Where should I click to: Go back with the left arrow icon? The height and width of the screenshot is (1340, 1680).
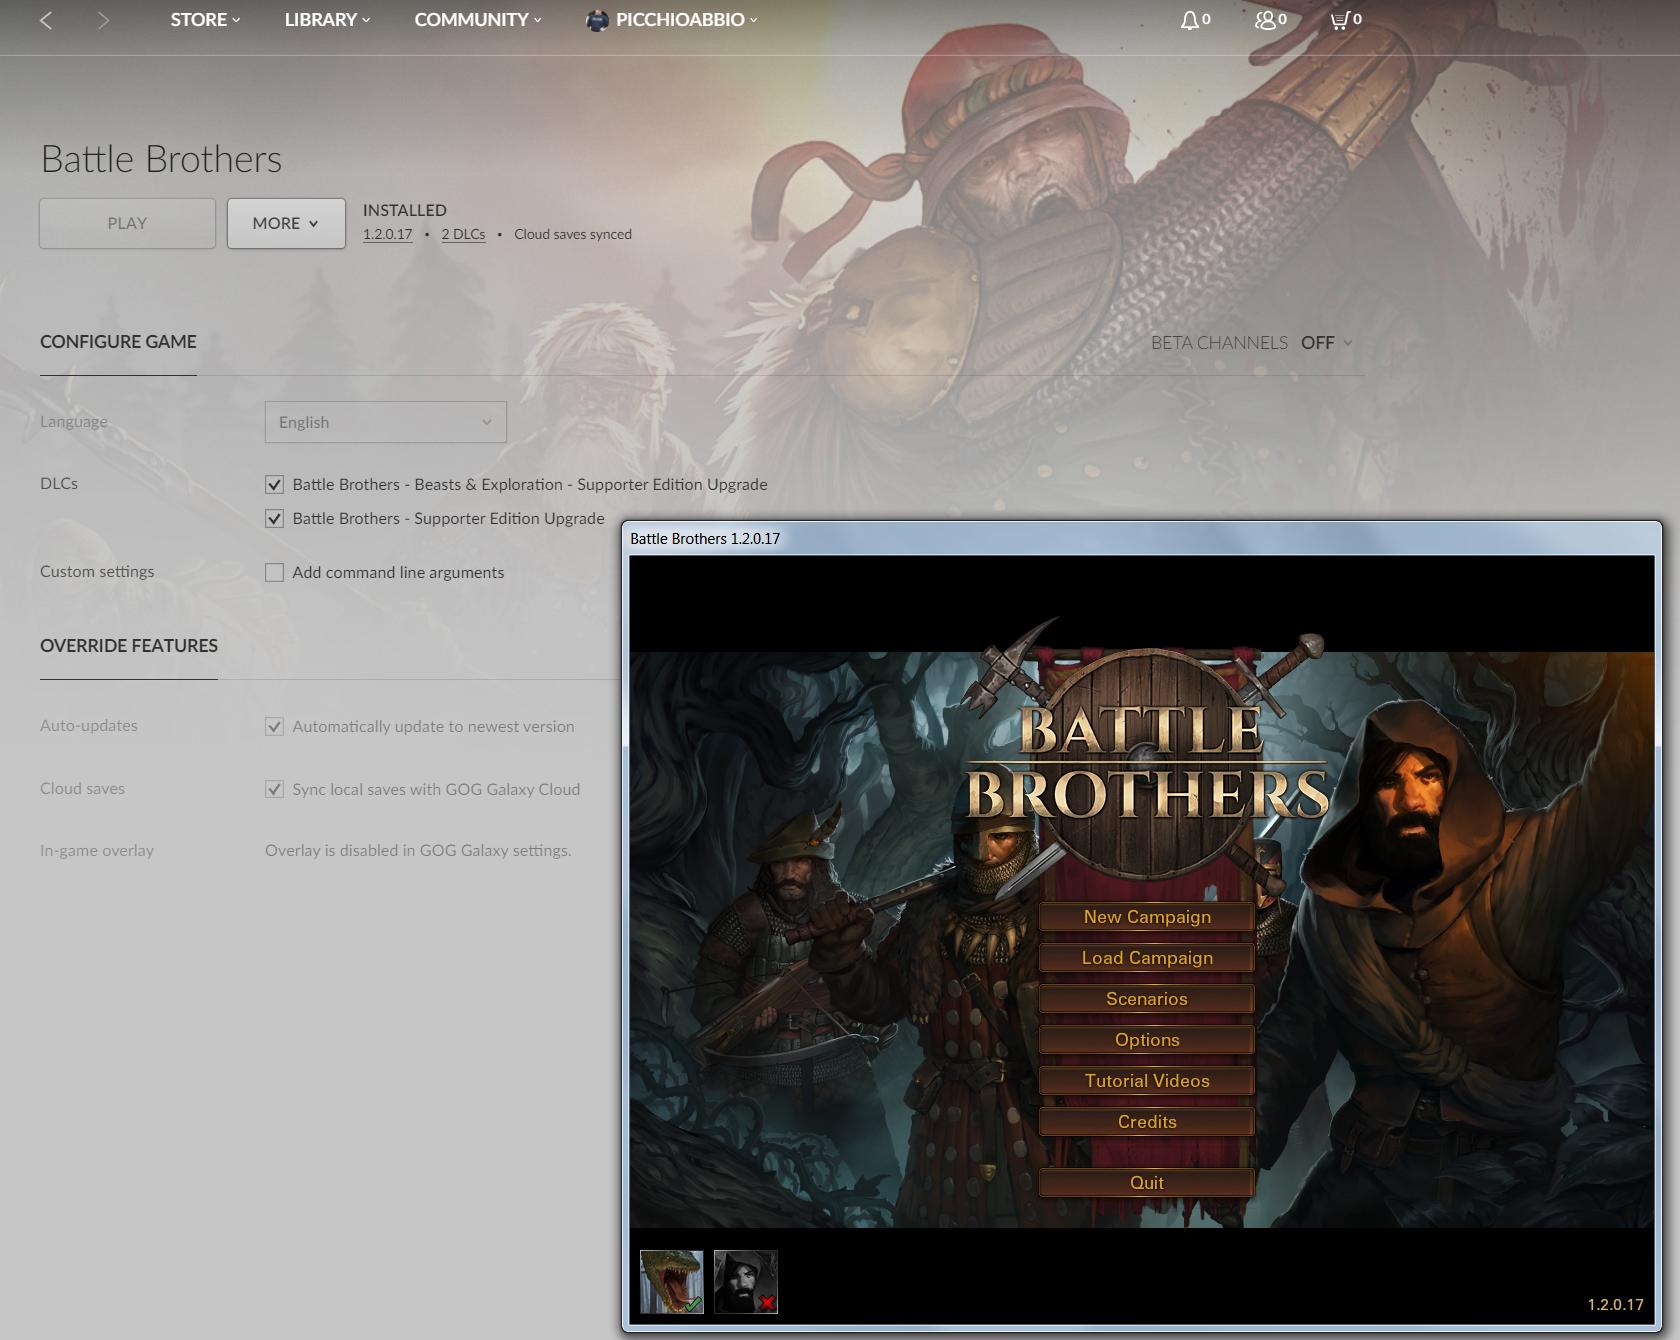(46, 20)
